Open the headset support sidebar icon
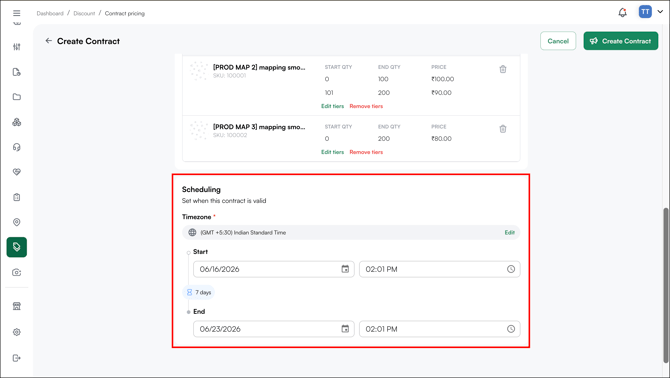The image size is (670, 378). [17, 147]
